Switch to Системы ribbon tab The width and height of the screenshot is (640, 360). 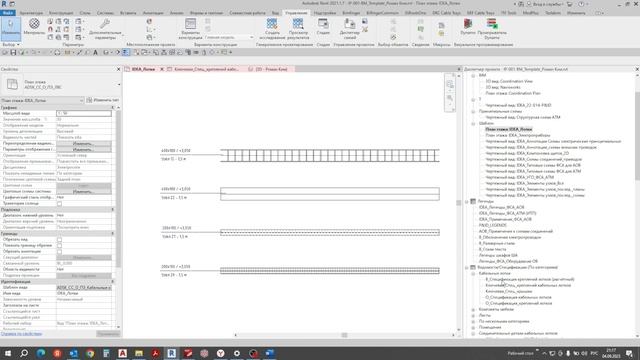tap(105, 13)
